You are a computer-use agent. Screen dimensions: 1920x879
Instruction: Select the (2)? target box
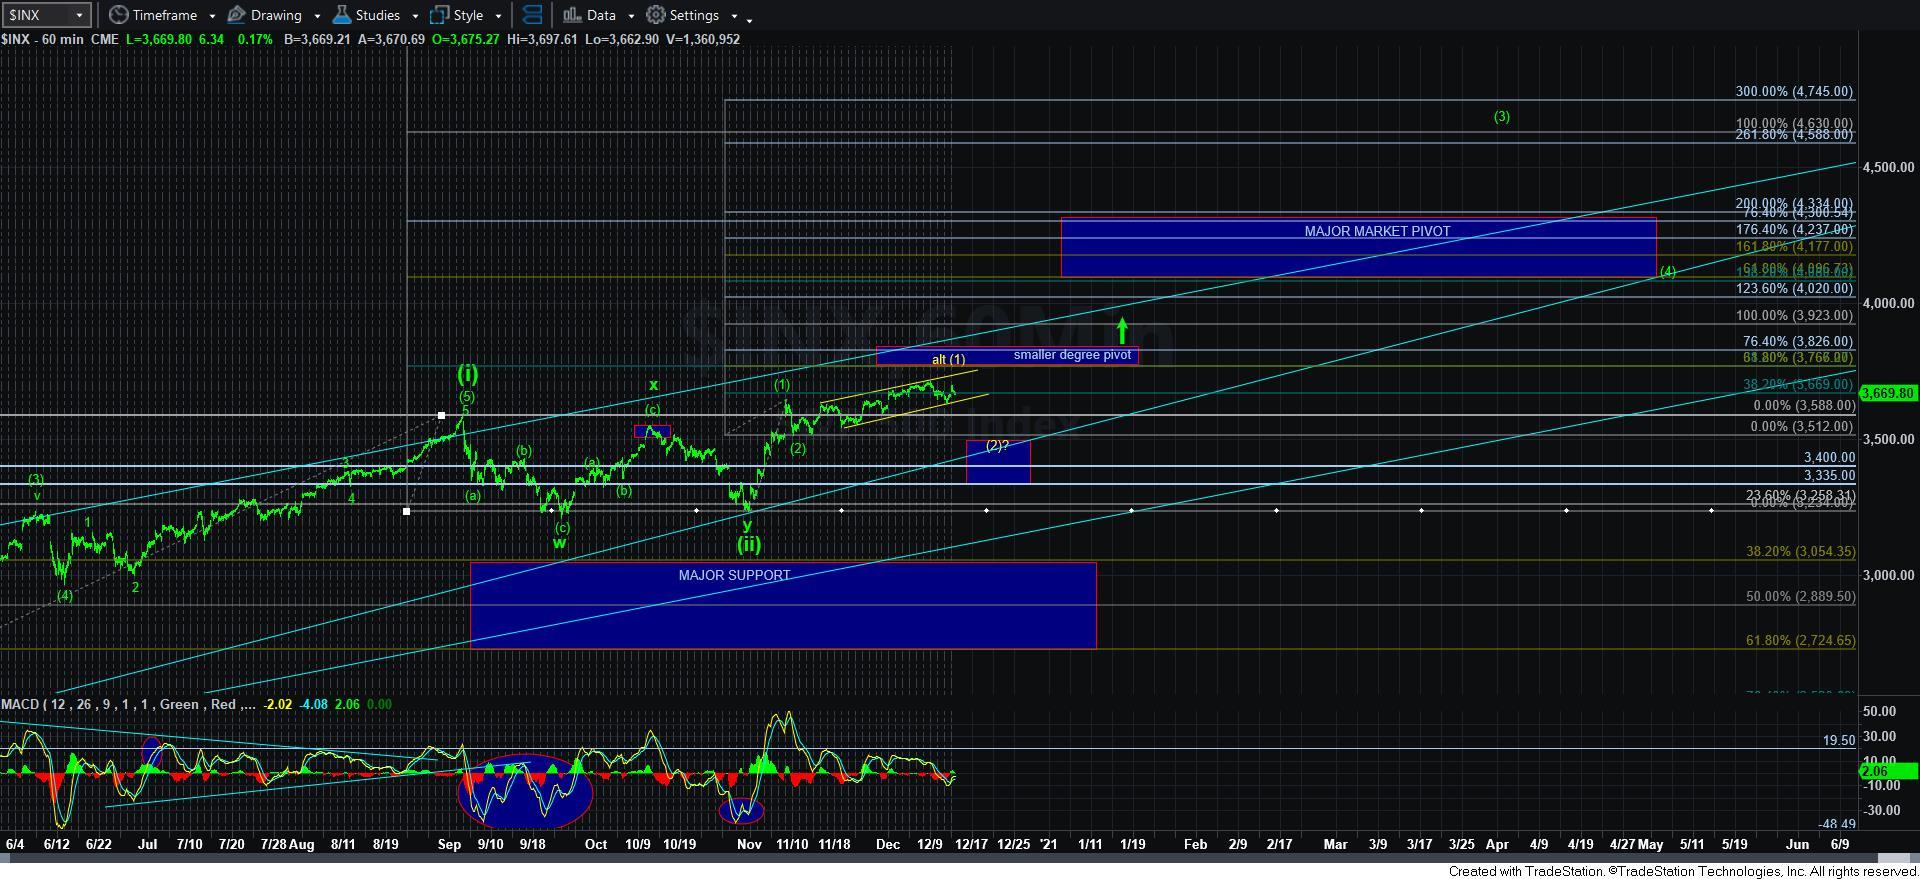coord(998,462)
